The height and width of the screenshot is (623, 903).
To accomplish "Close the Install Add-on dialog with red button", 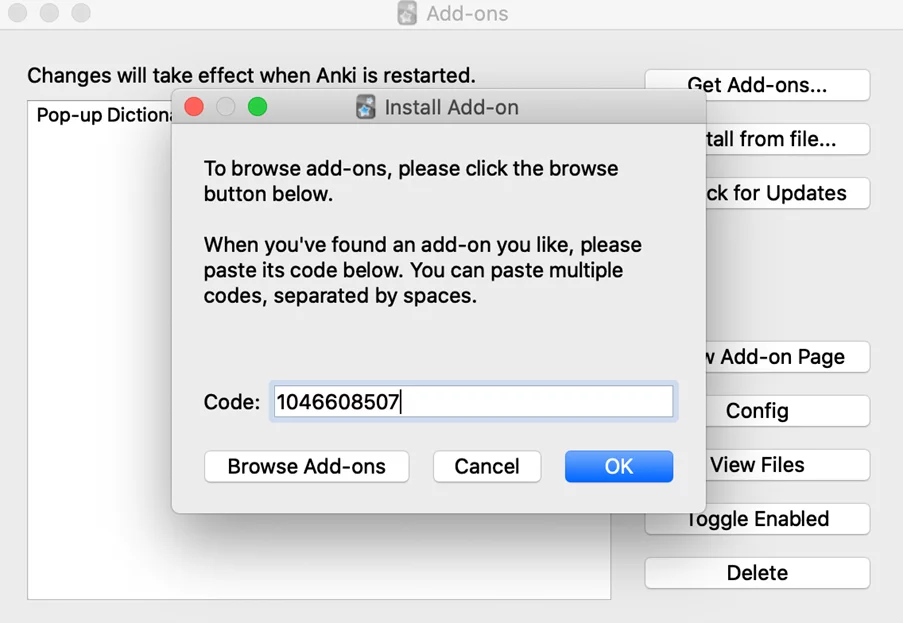I will 194,107.
